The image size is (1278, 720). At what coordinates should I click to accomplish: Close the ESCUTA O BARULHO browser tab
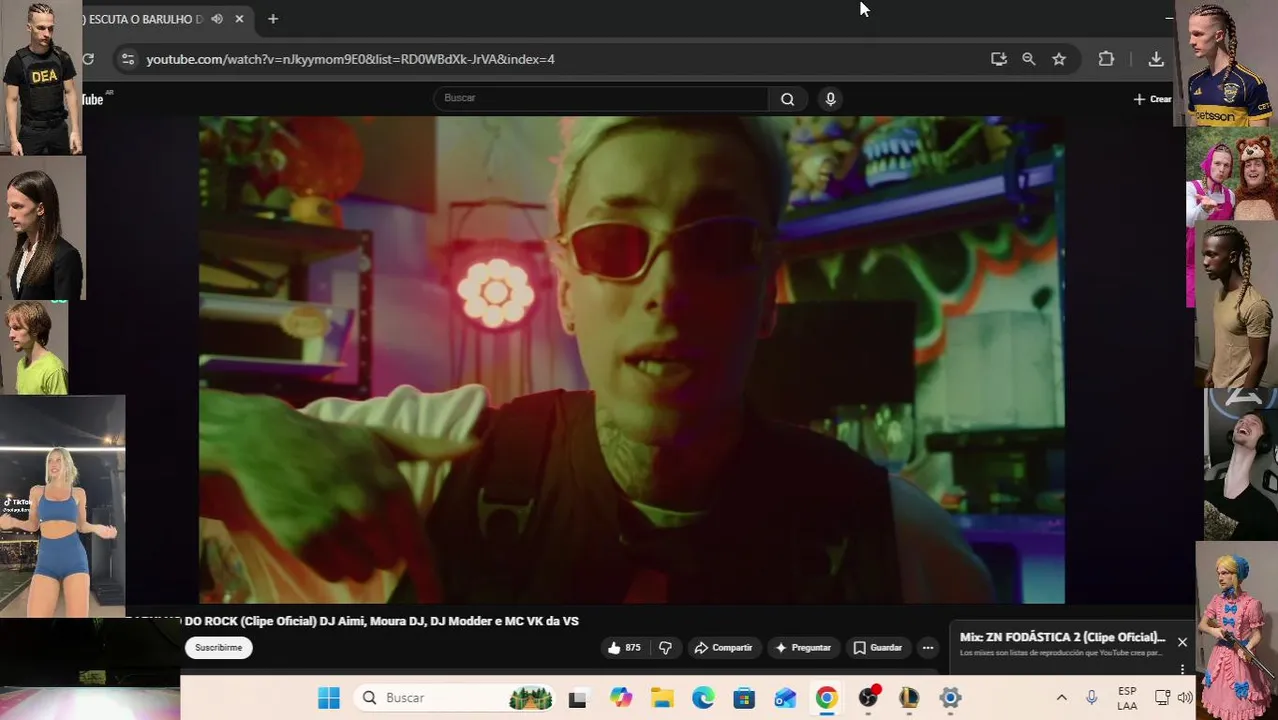click(239, 19)
